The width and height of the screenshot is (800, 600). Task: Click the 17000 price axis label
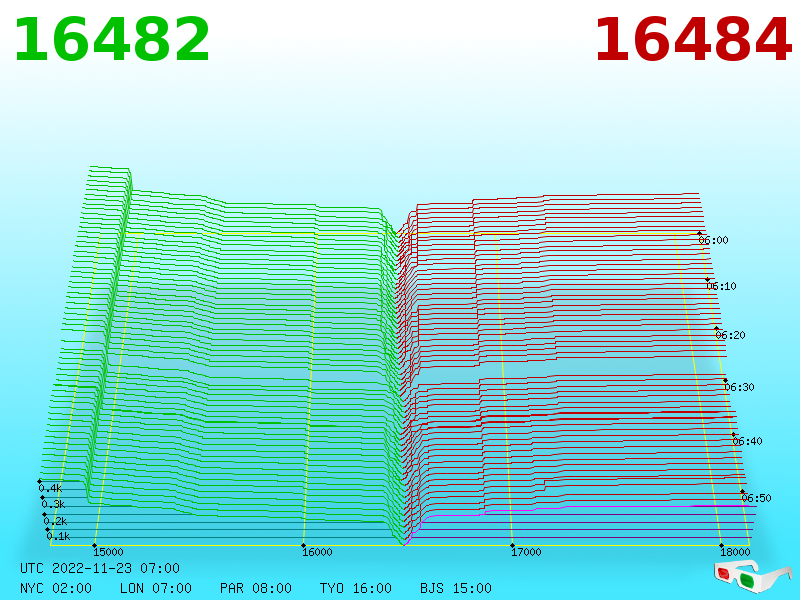click(x=526, y=552)
